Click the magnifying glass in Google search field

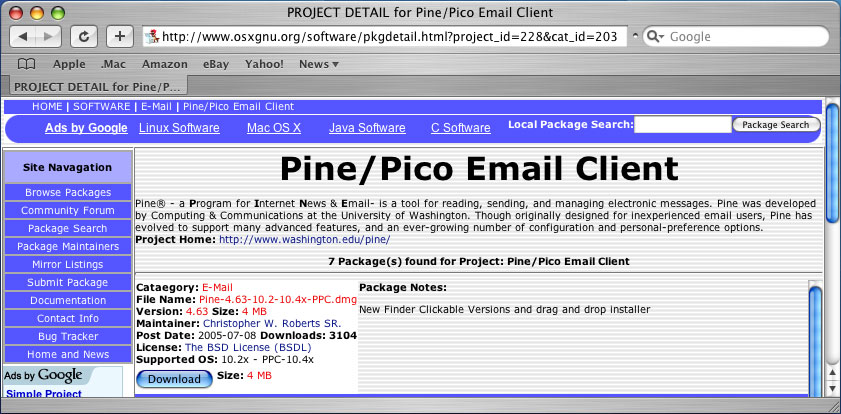[x=655, y=37]
